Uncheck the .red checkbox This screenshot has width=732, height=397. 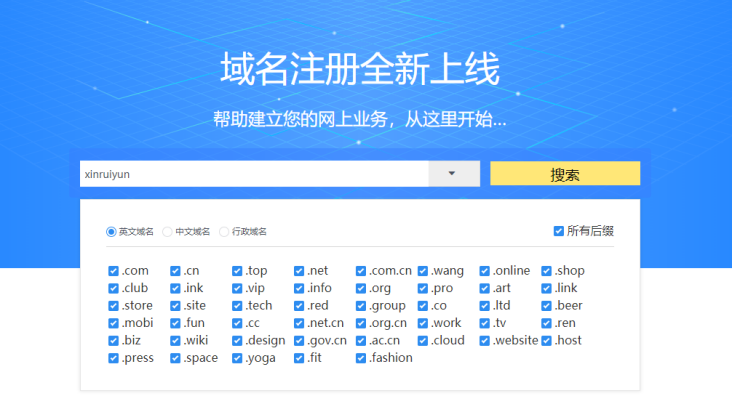299,306
